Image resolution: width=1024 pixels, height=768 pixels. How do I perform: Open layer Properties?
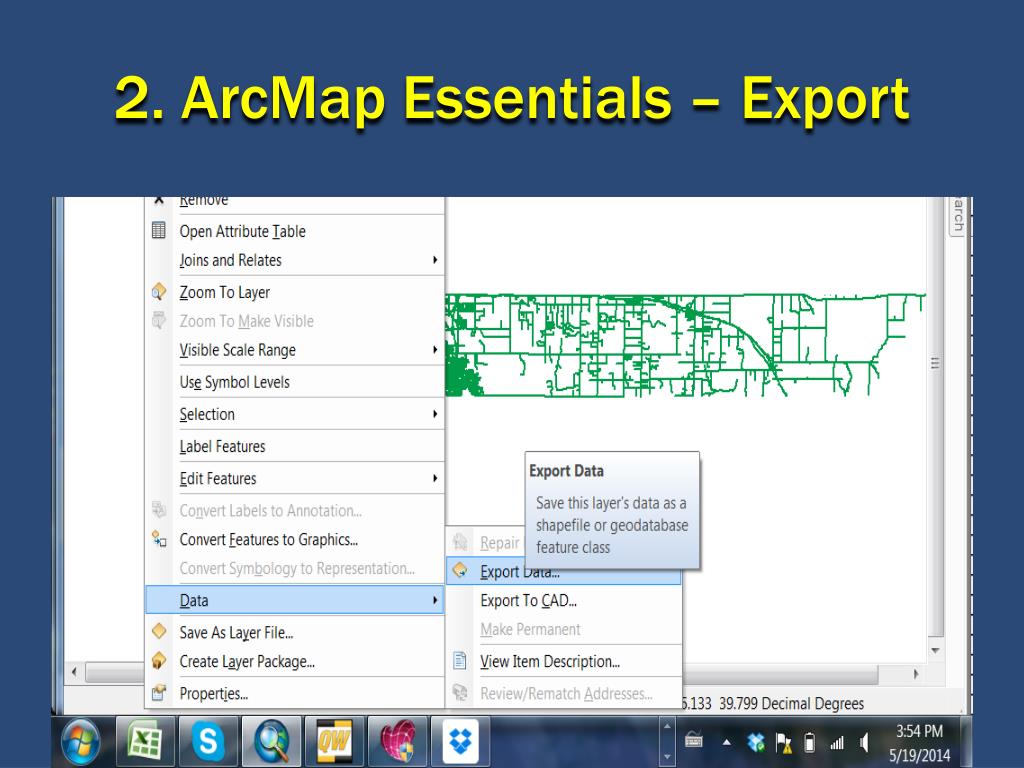(295, 693)
